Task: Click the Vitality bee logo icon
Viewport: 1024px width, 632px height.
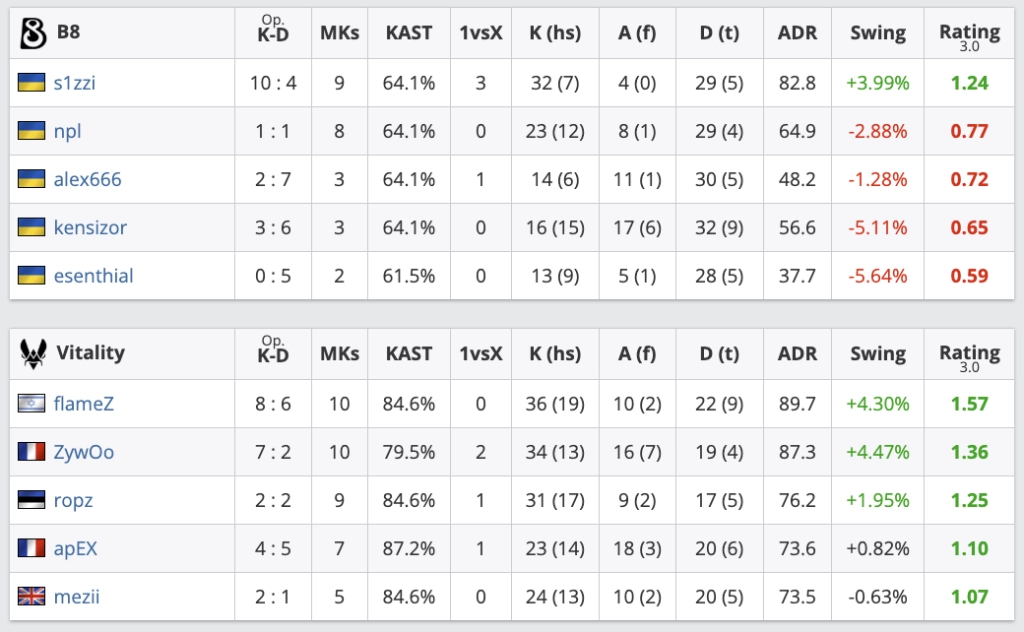Action: (33, 354)
